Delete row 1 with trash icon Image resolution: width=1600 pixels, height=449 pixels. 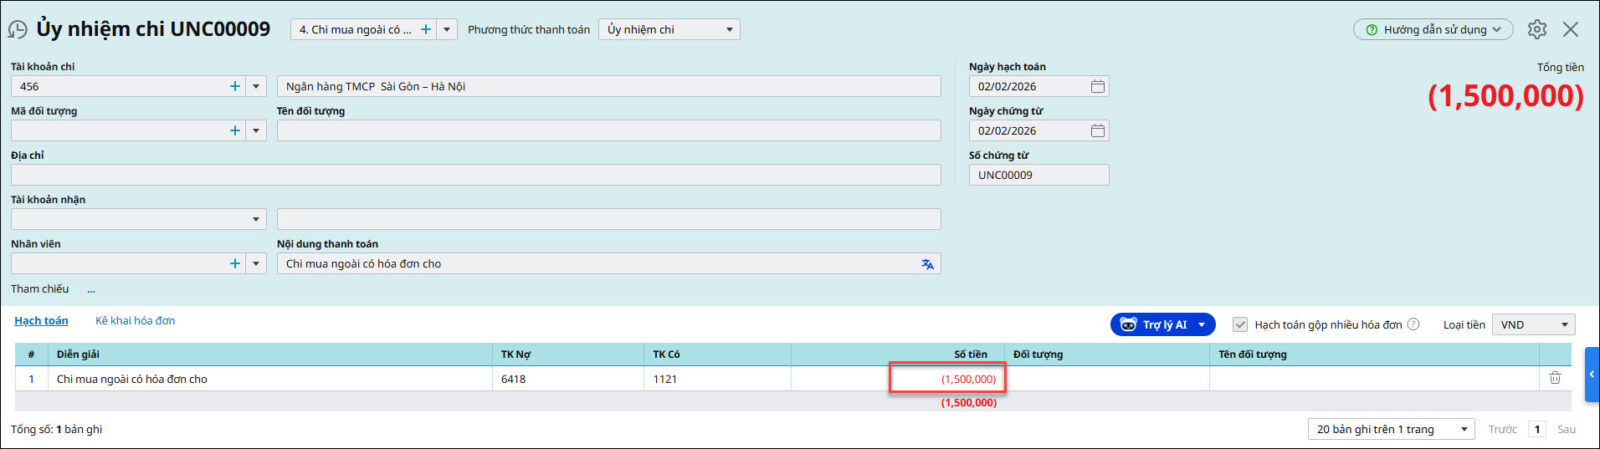[1555, 378]
